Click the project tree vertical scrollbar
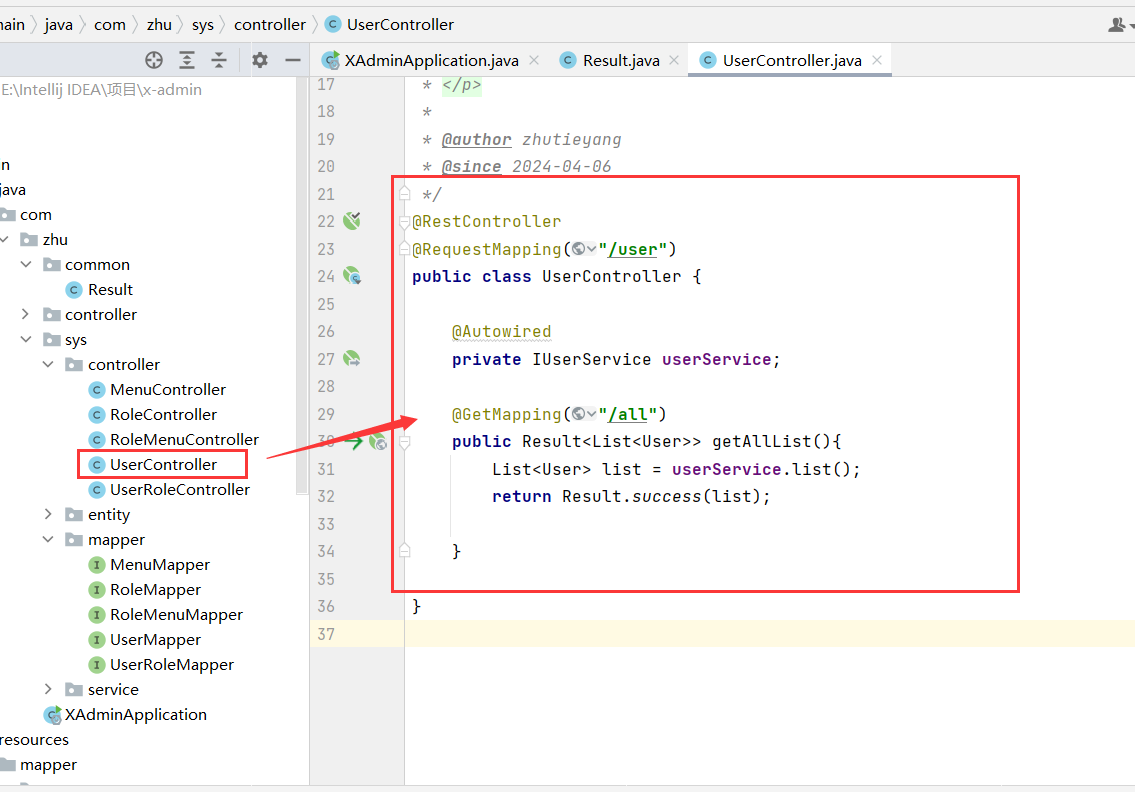Screen dimensions: 1135x792 (x=303, y=286)
